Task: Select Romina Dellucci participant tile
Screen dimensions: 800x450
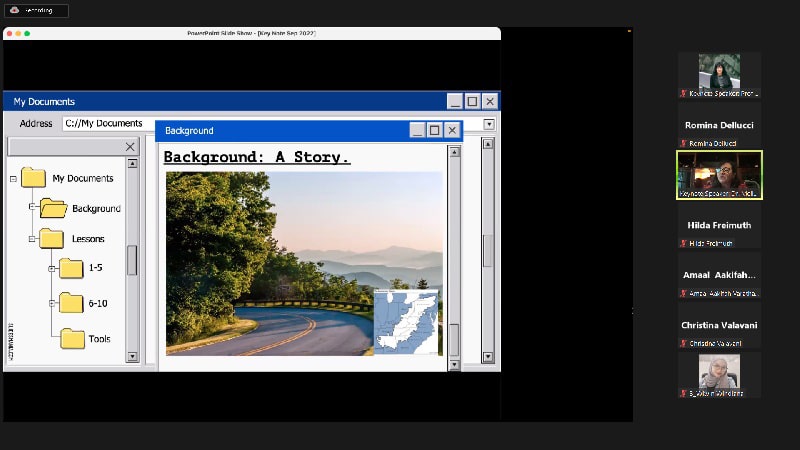Action: pos(719,131)
